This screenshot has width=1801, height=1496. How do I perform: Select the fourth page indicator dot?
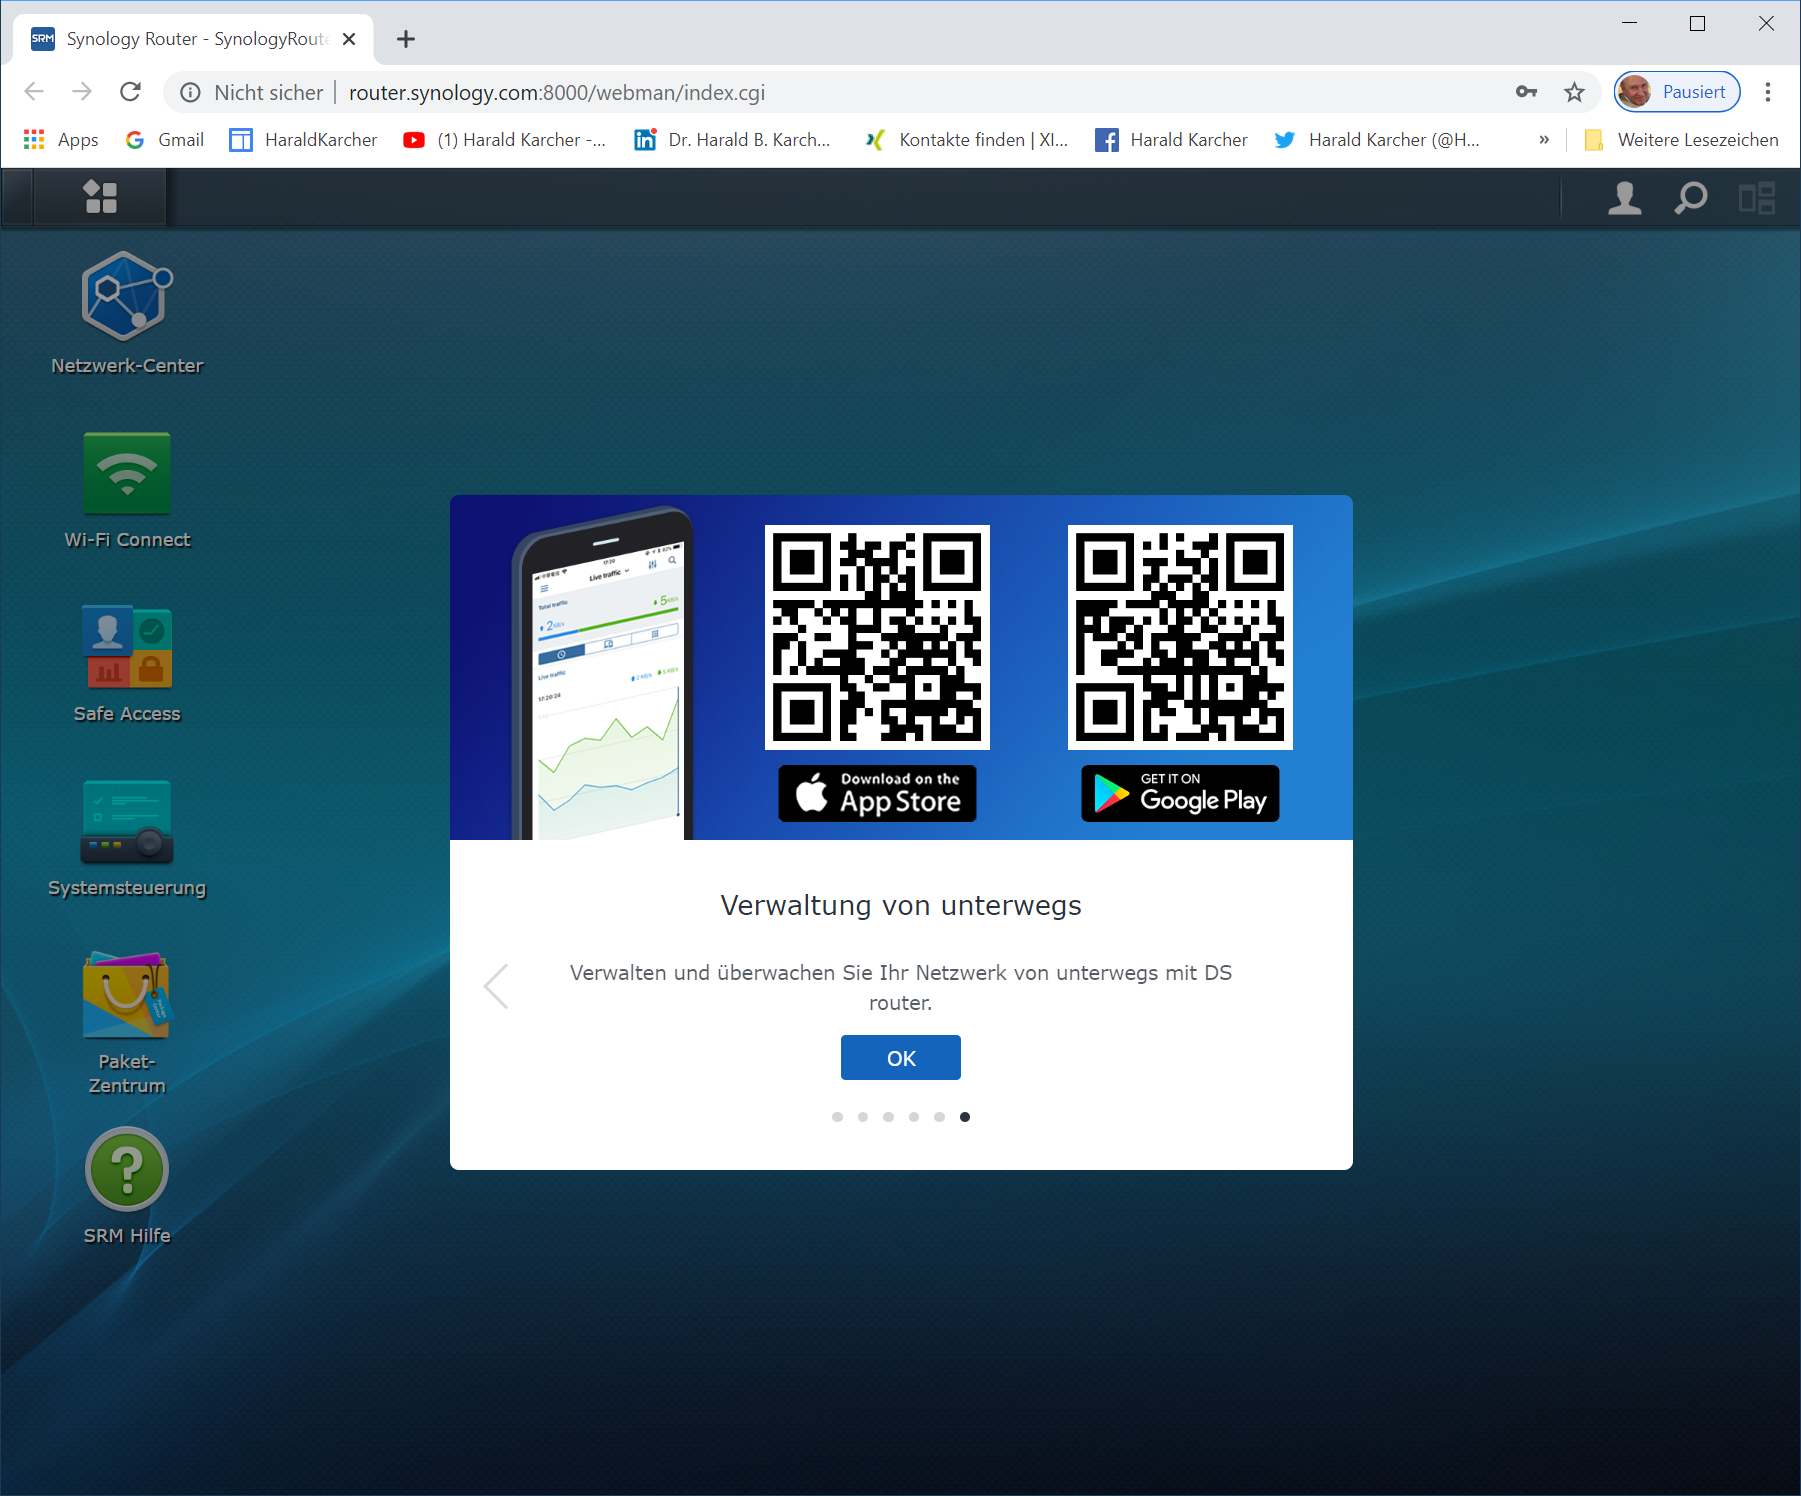(914, 1117)
